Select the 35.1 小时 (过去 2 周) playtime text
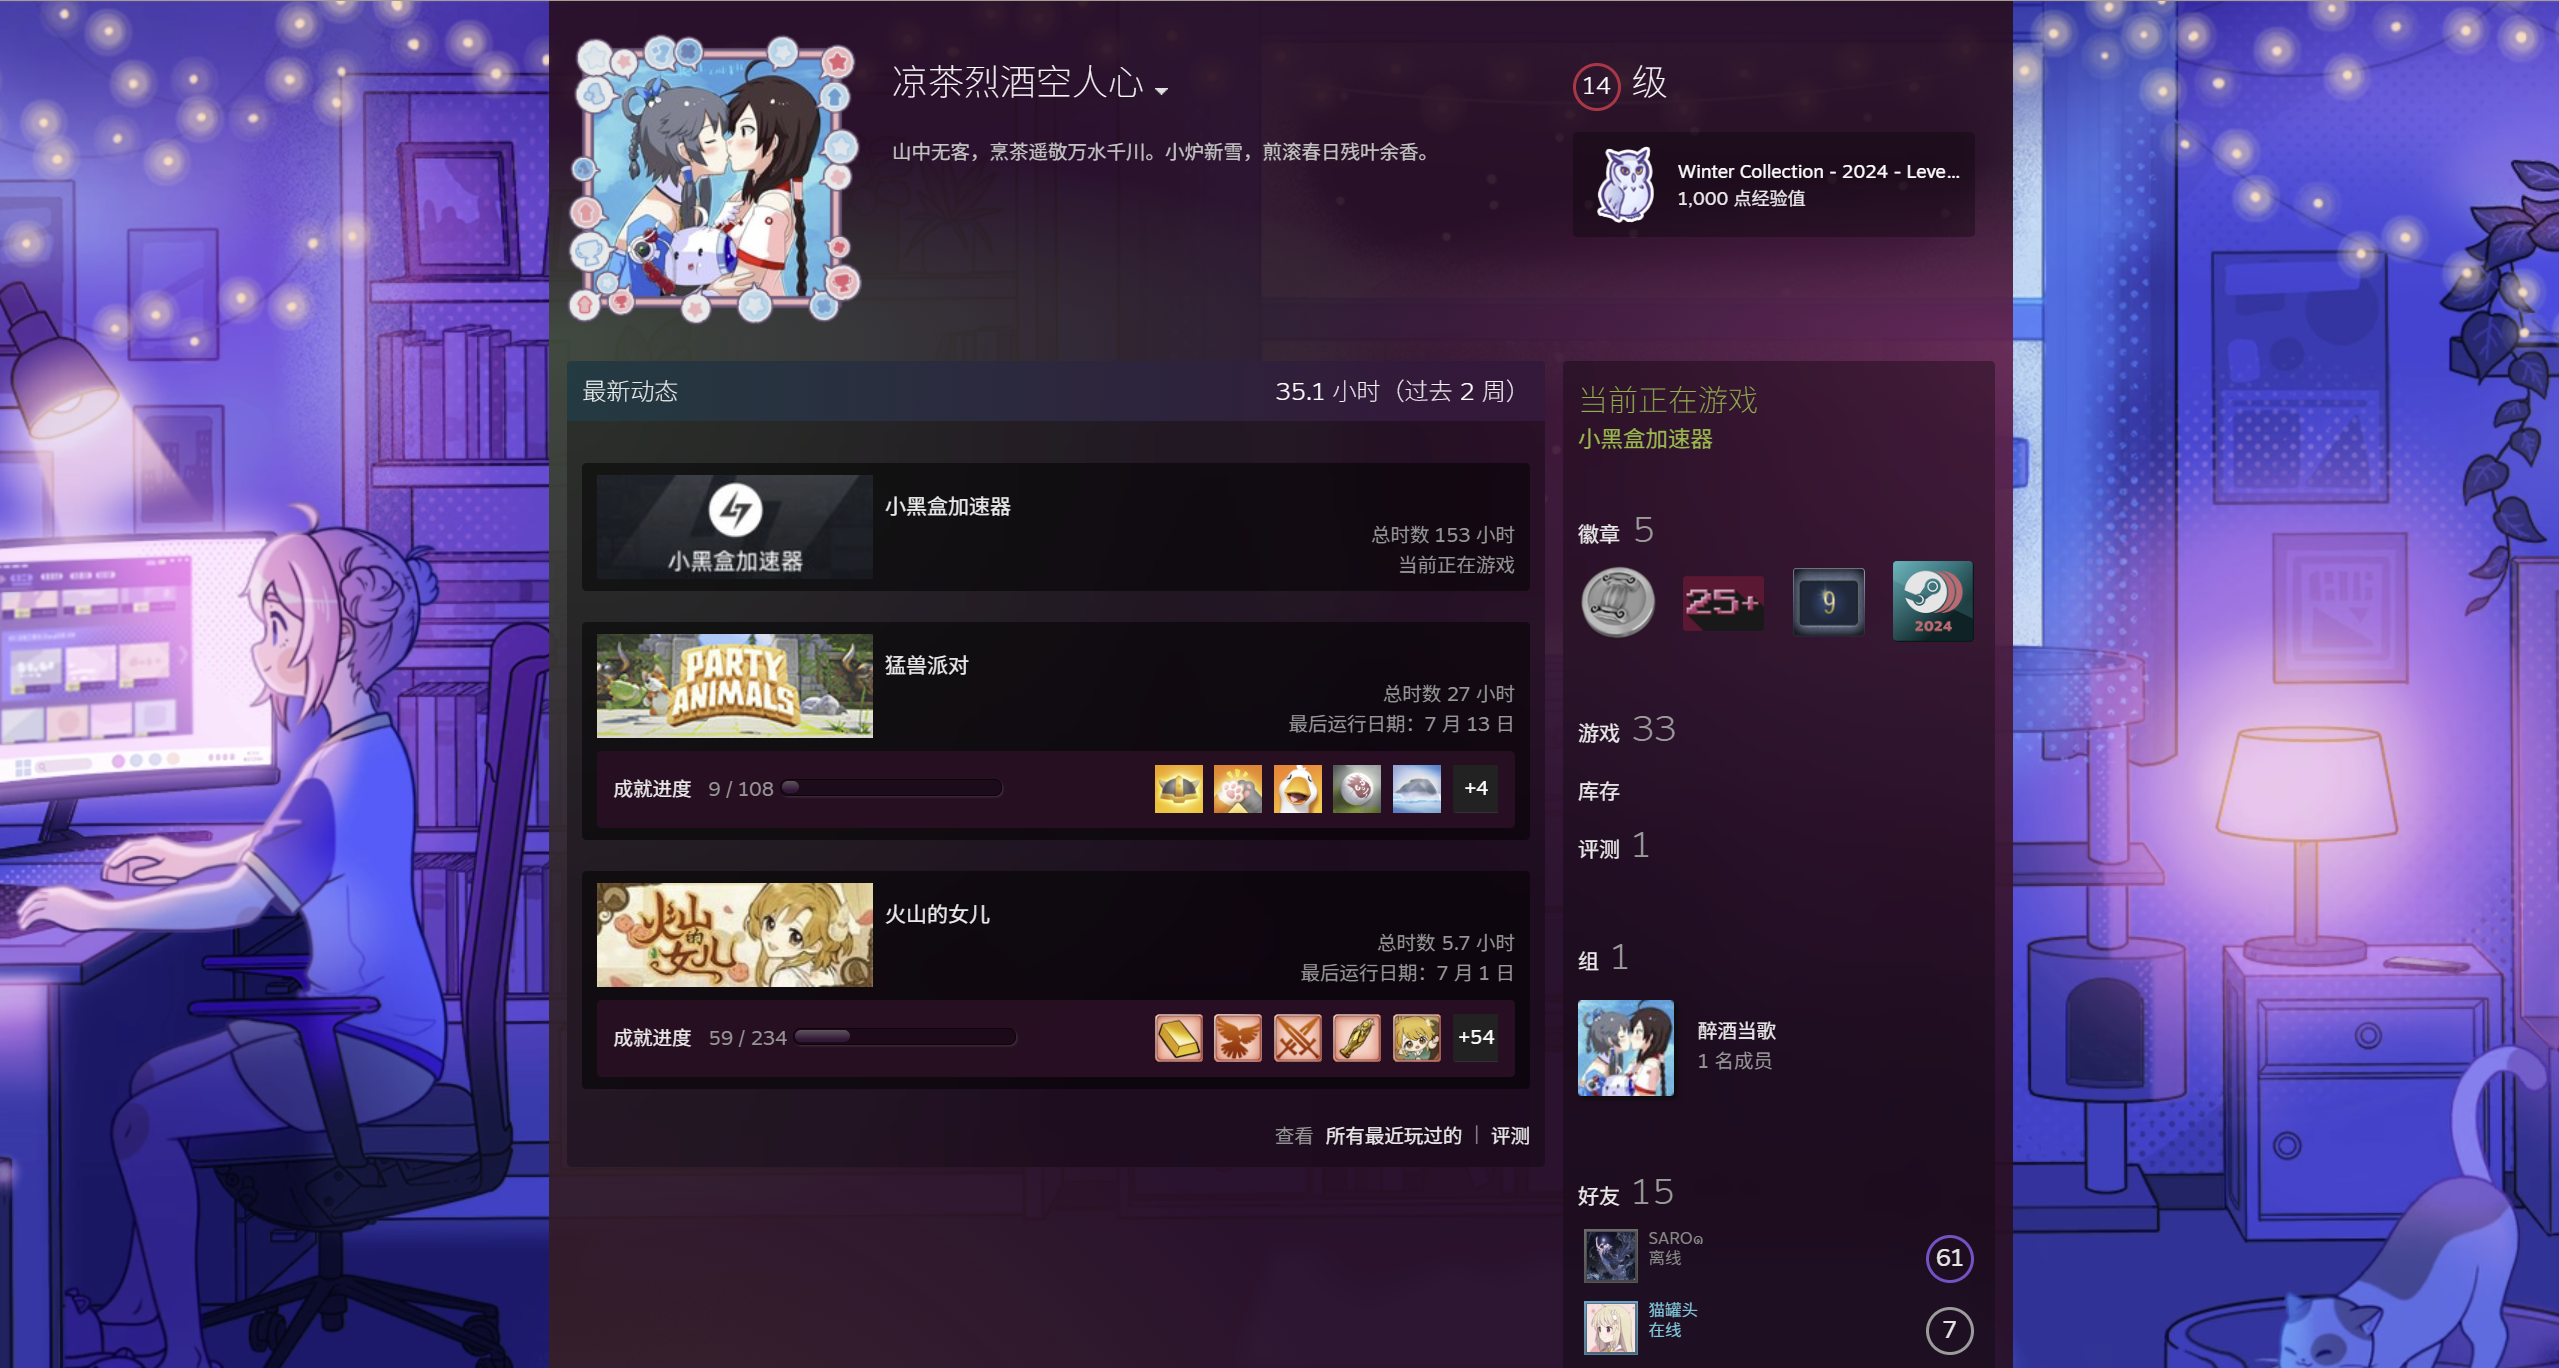Image resolution: width=2559 pixels, height=1368 pixels. pos(1395,391)
